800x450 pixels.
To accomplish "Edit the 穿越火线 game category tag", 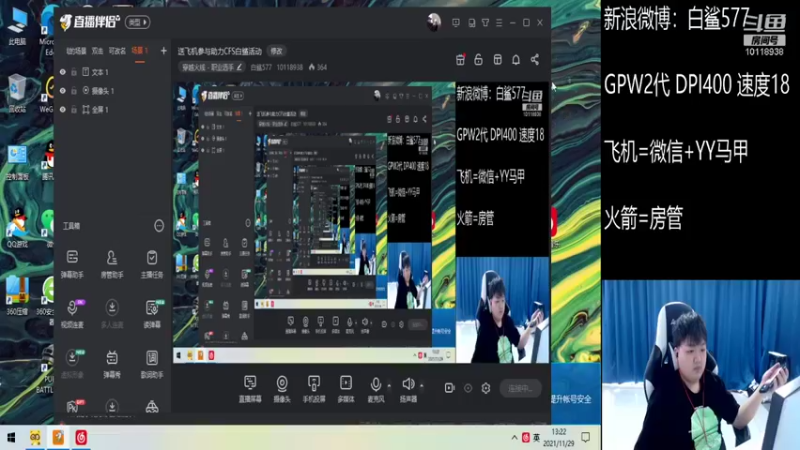I will (211, 67).
